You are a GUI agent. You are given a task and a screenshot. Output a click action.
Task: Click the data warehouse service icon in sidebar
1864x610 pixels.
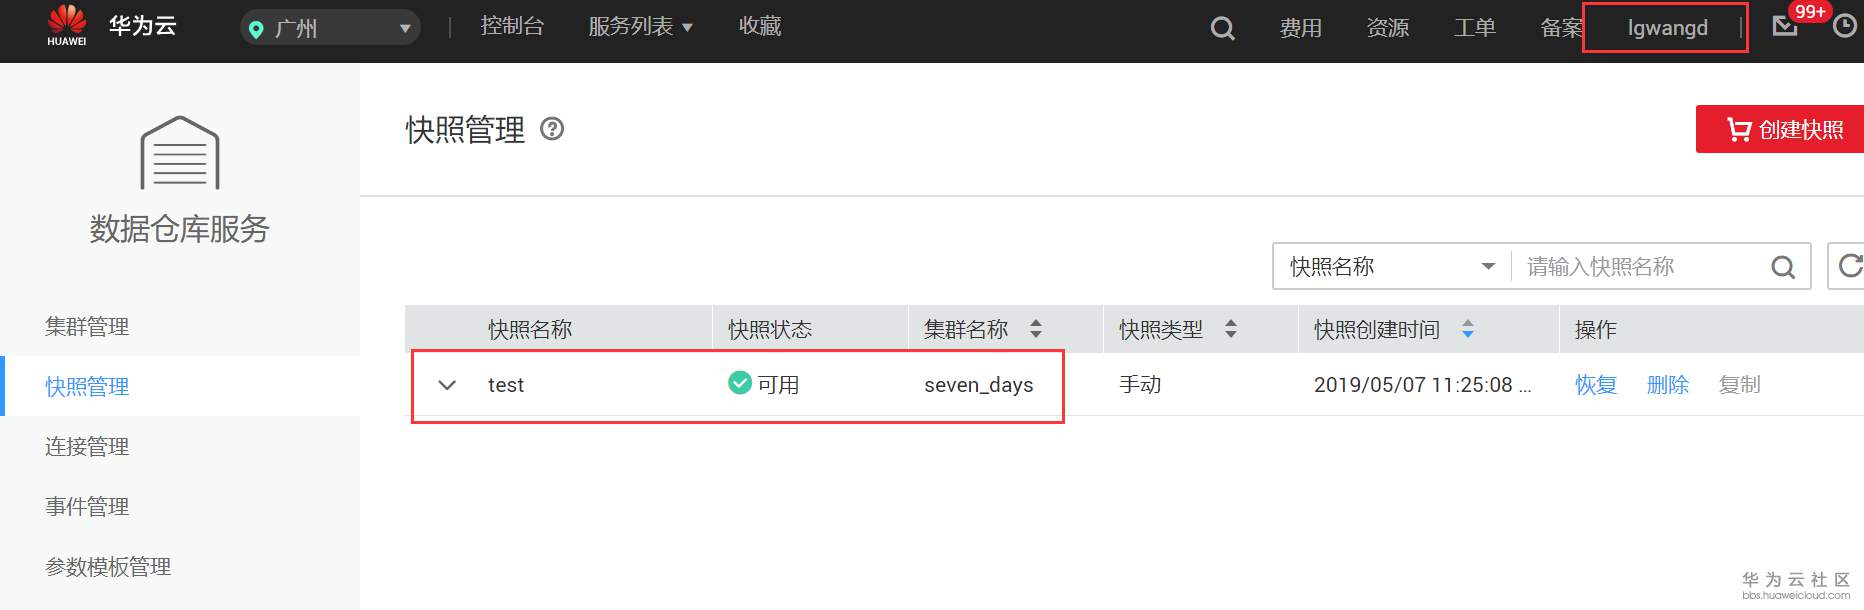tap(180, 153)
